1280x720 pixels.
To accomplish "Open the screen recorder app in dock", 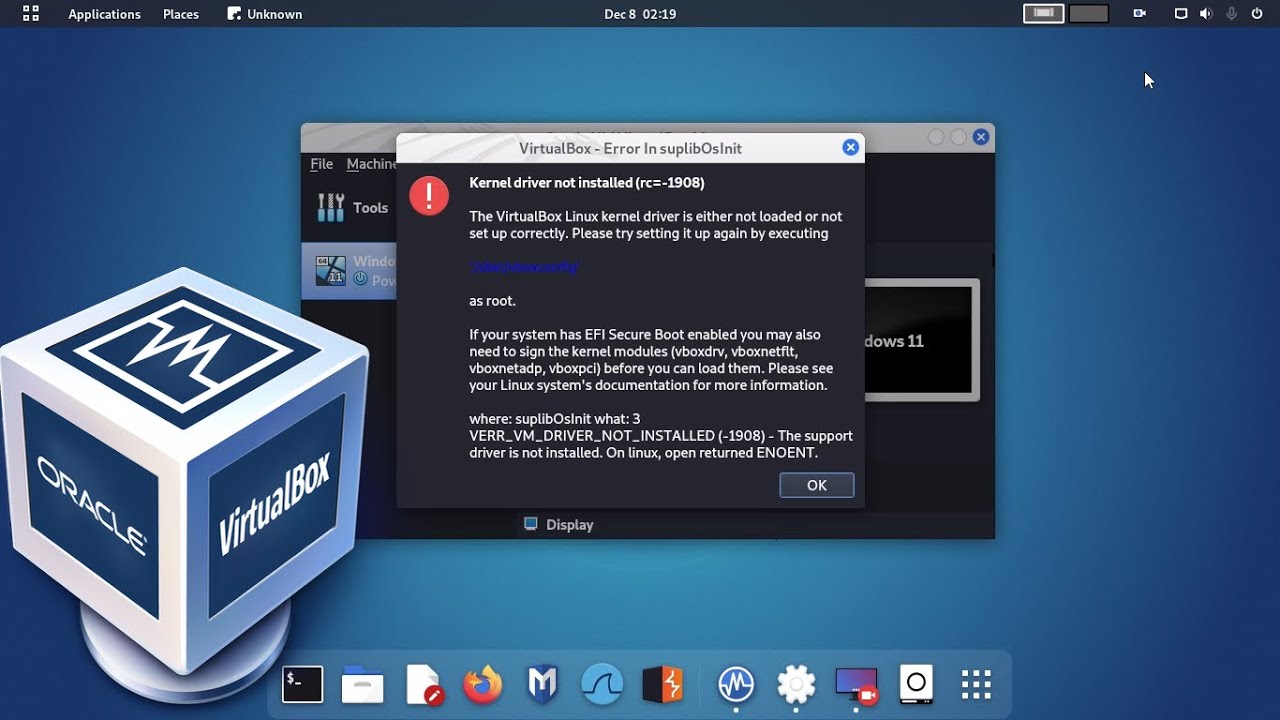I will coord(856,685).
